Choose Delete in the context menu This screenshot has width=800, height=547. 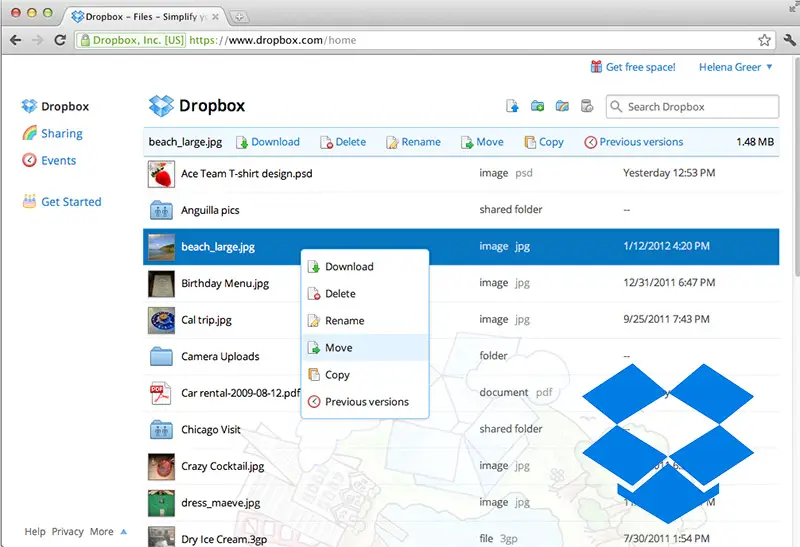click(x=365, y=293)
